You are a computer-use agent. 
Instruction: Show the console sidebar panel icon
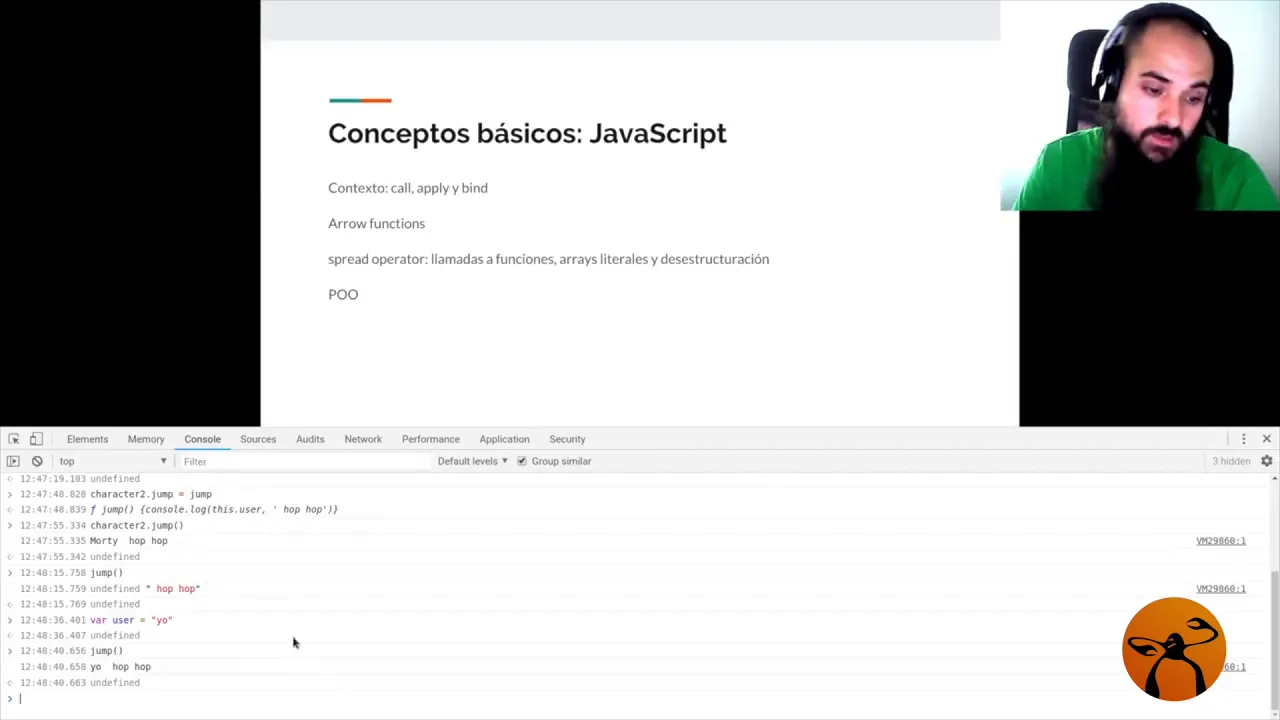(x=13, y=461)
